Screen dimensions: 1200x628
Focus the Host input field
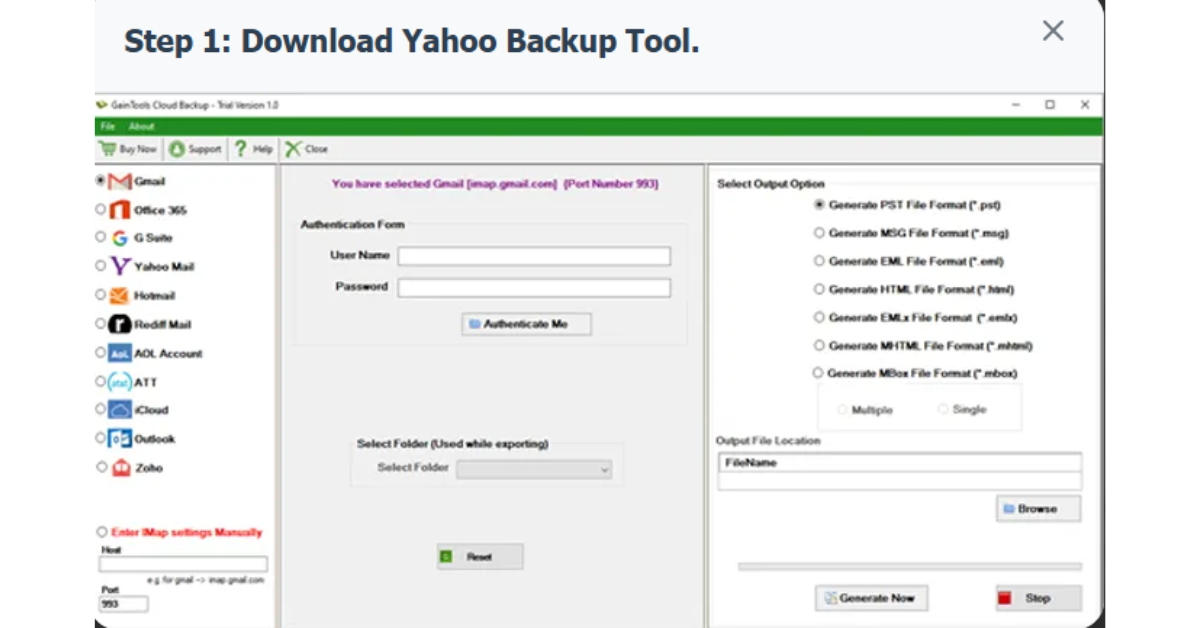184,564
